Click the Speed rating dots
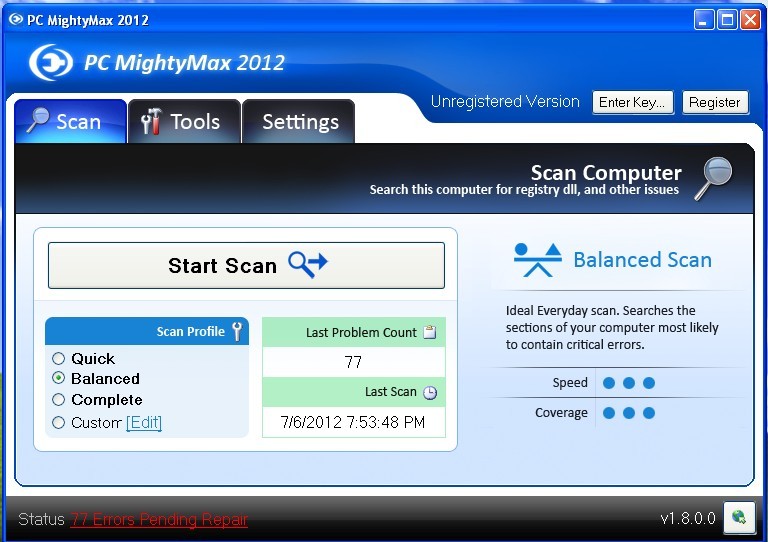The width and height of the screenshot is (768, 542). 629,382
